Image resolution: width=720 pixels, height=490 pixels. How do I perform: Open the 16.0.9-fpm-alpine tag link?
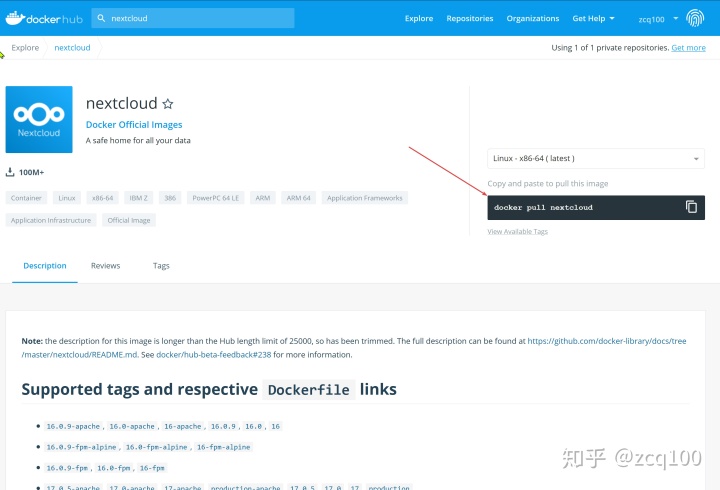point(81,447)
